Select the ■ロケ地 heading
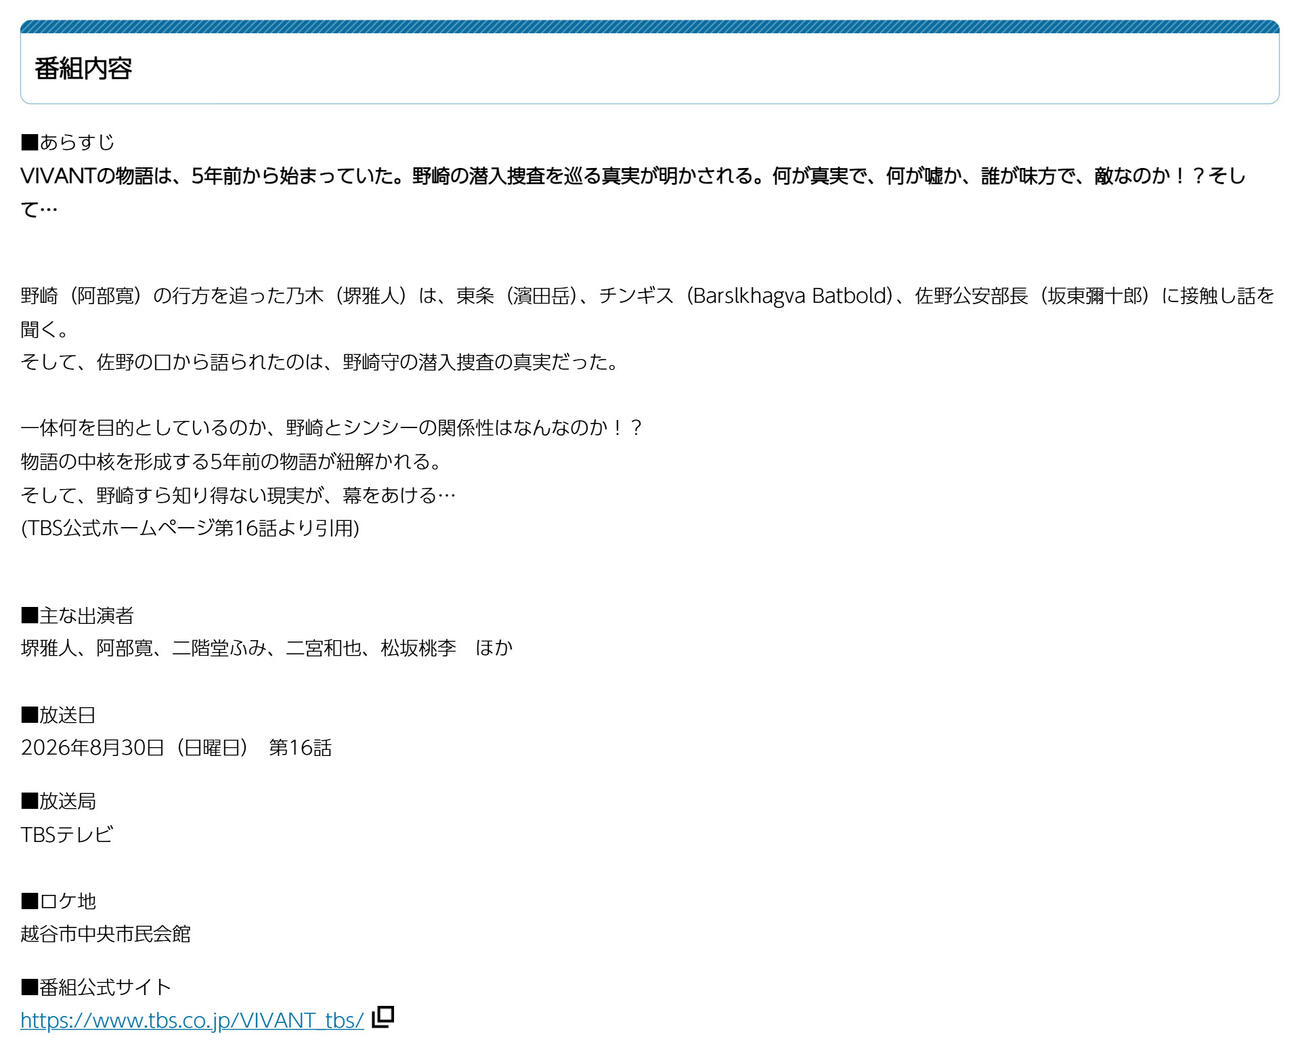This screenshot has width=1300, height=1052. pyautogui.click(x=58, y=901)
